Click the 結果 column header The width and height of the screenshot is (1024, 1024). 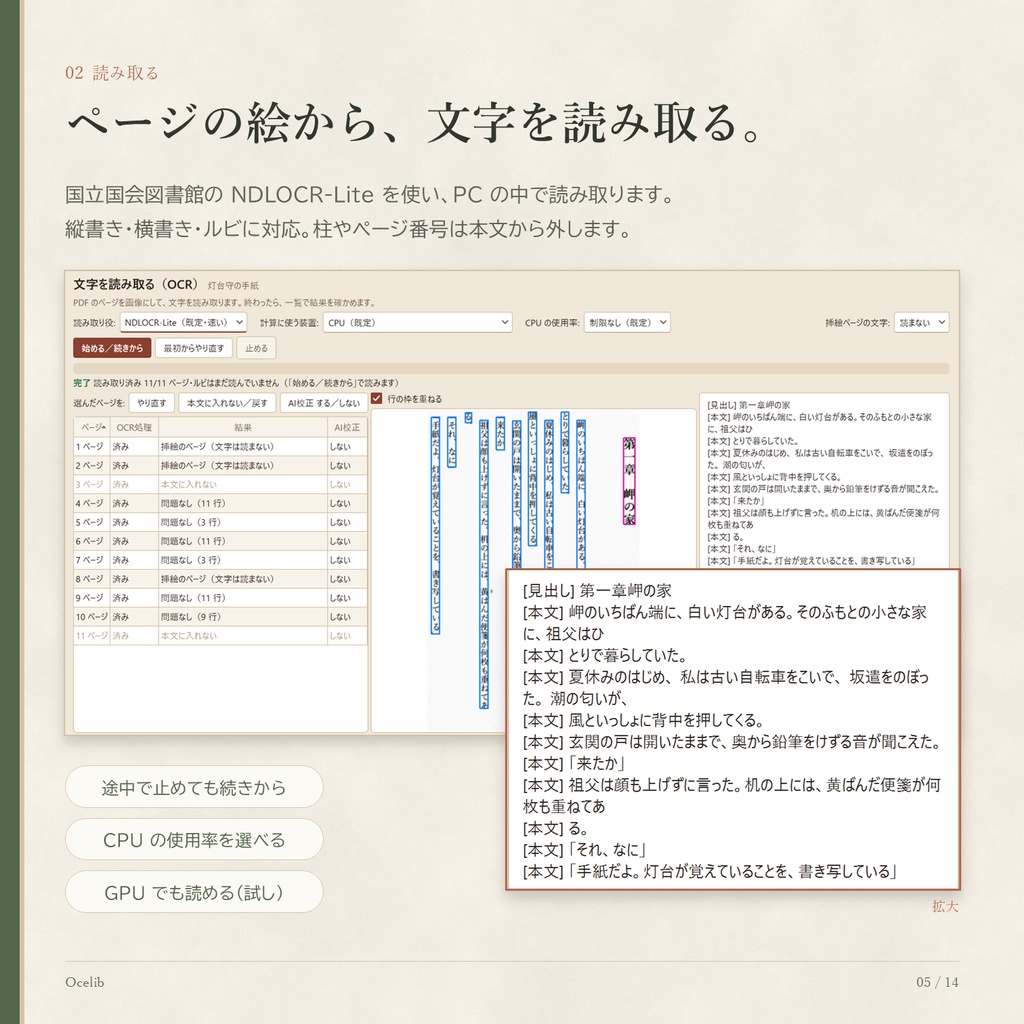point(243,427)
